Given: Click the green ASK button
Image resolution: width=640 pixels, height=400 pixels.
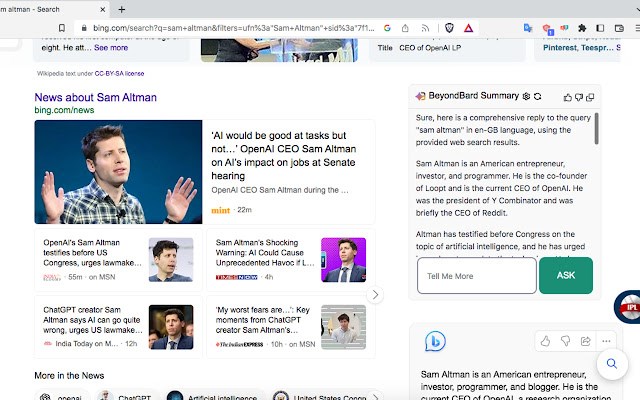Looking at the screenshot, I should point(566,276).
